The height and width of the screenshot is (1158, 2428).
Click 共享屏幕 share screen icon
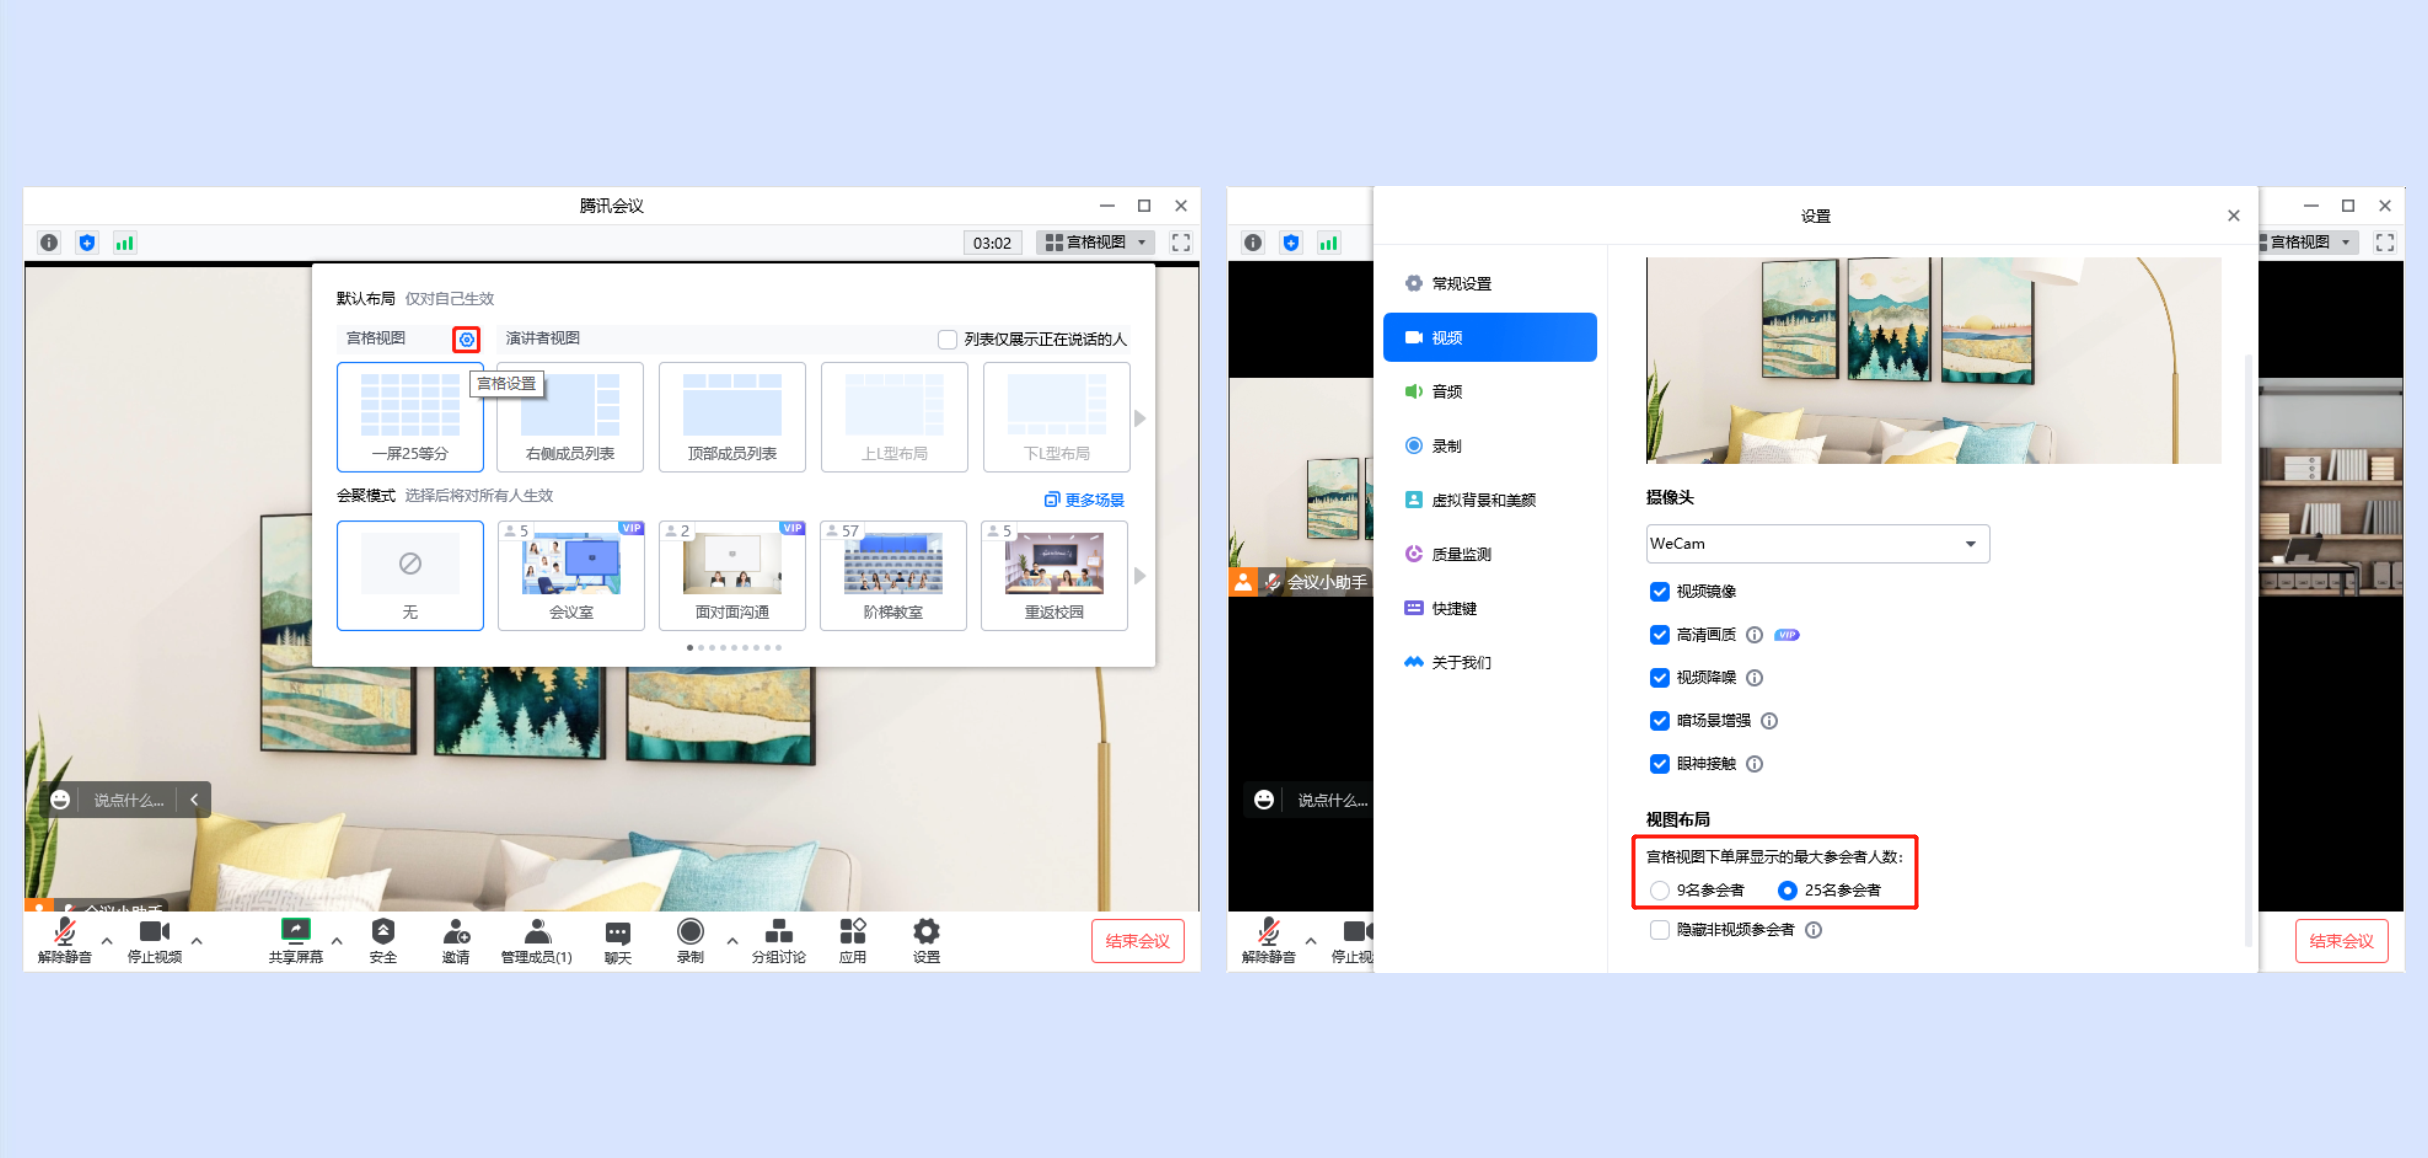click(x=295, y=931)
